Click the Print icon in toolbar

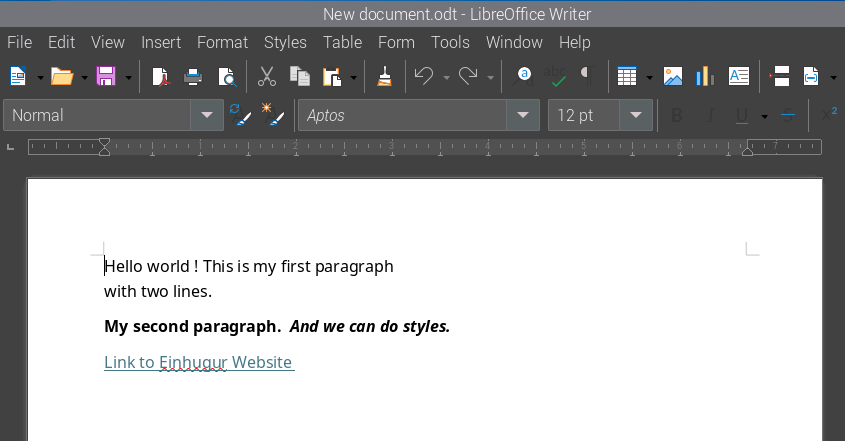(194, 76)
